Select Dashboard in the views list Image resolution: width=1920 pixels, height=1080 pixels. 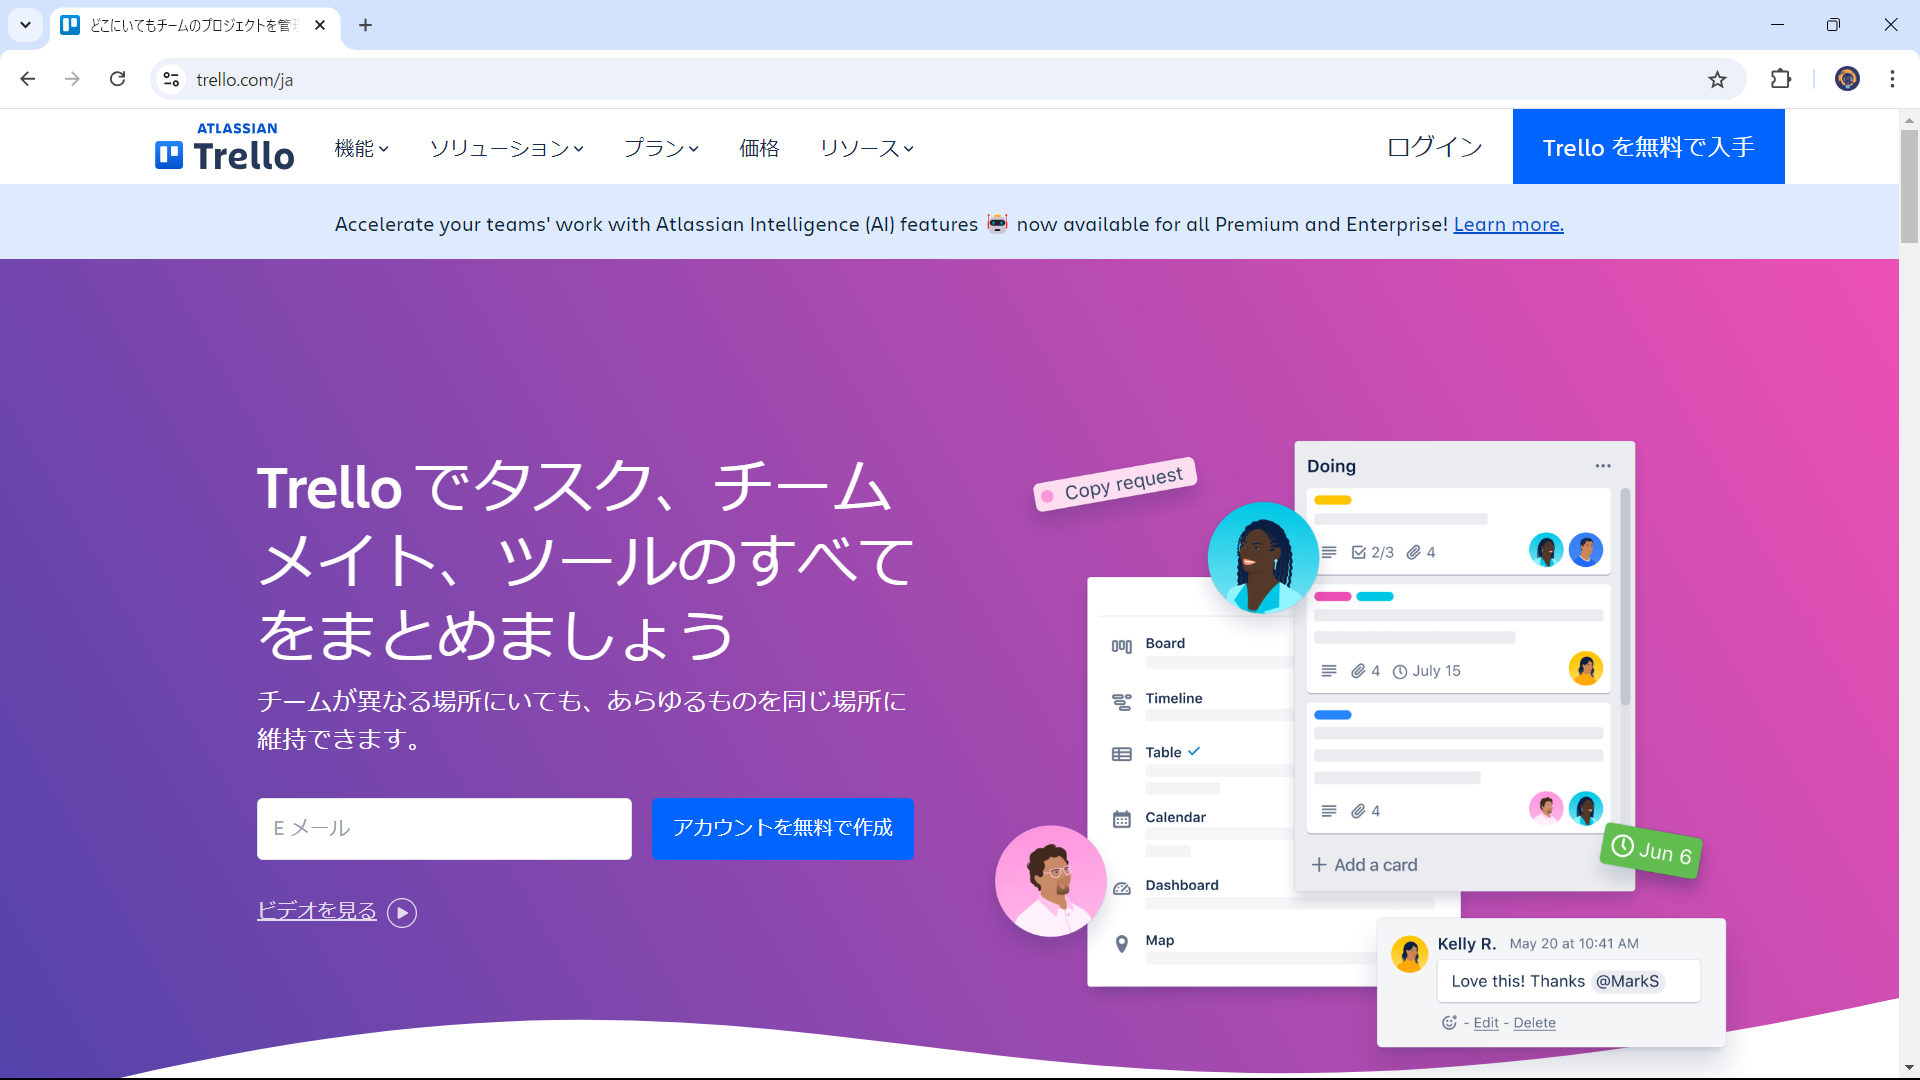coord(1182,885)
